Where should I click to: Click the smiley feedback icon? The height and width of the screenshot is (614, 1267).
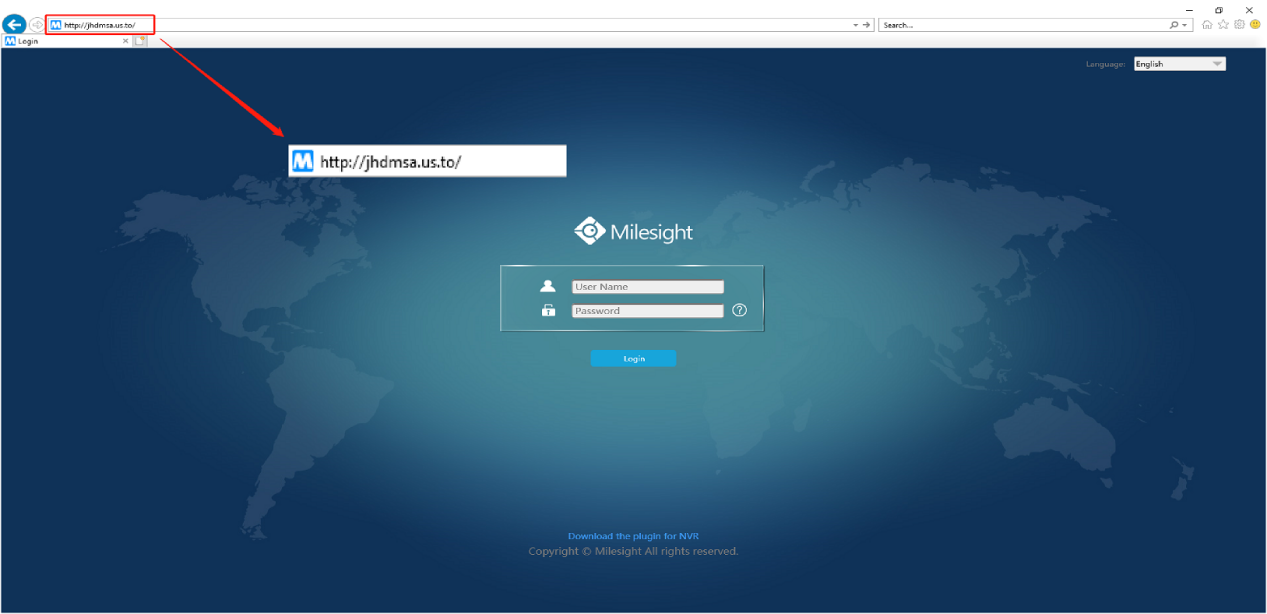pyautogui.click(x=1255, y=24)
